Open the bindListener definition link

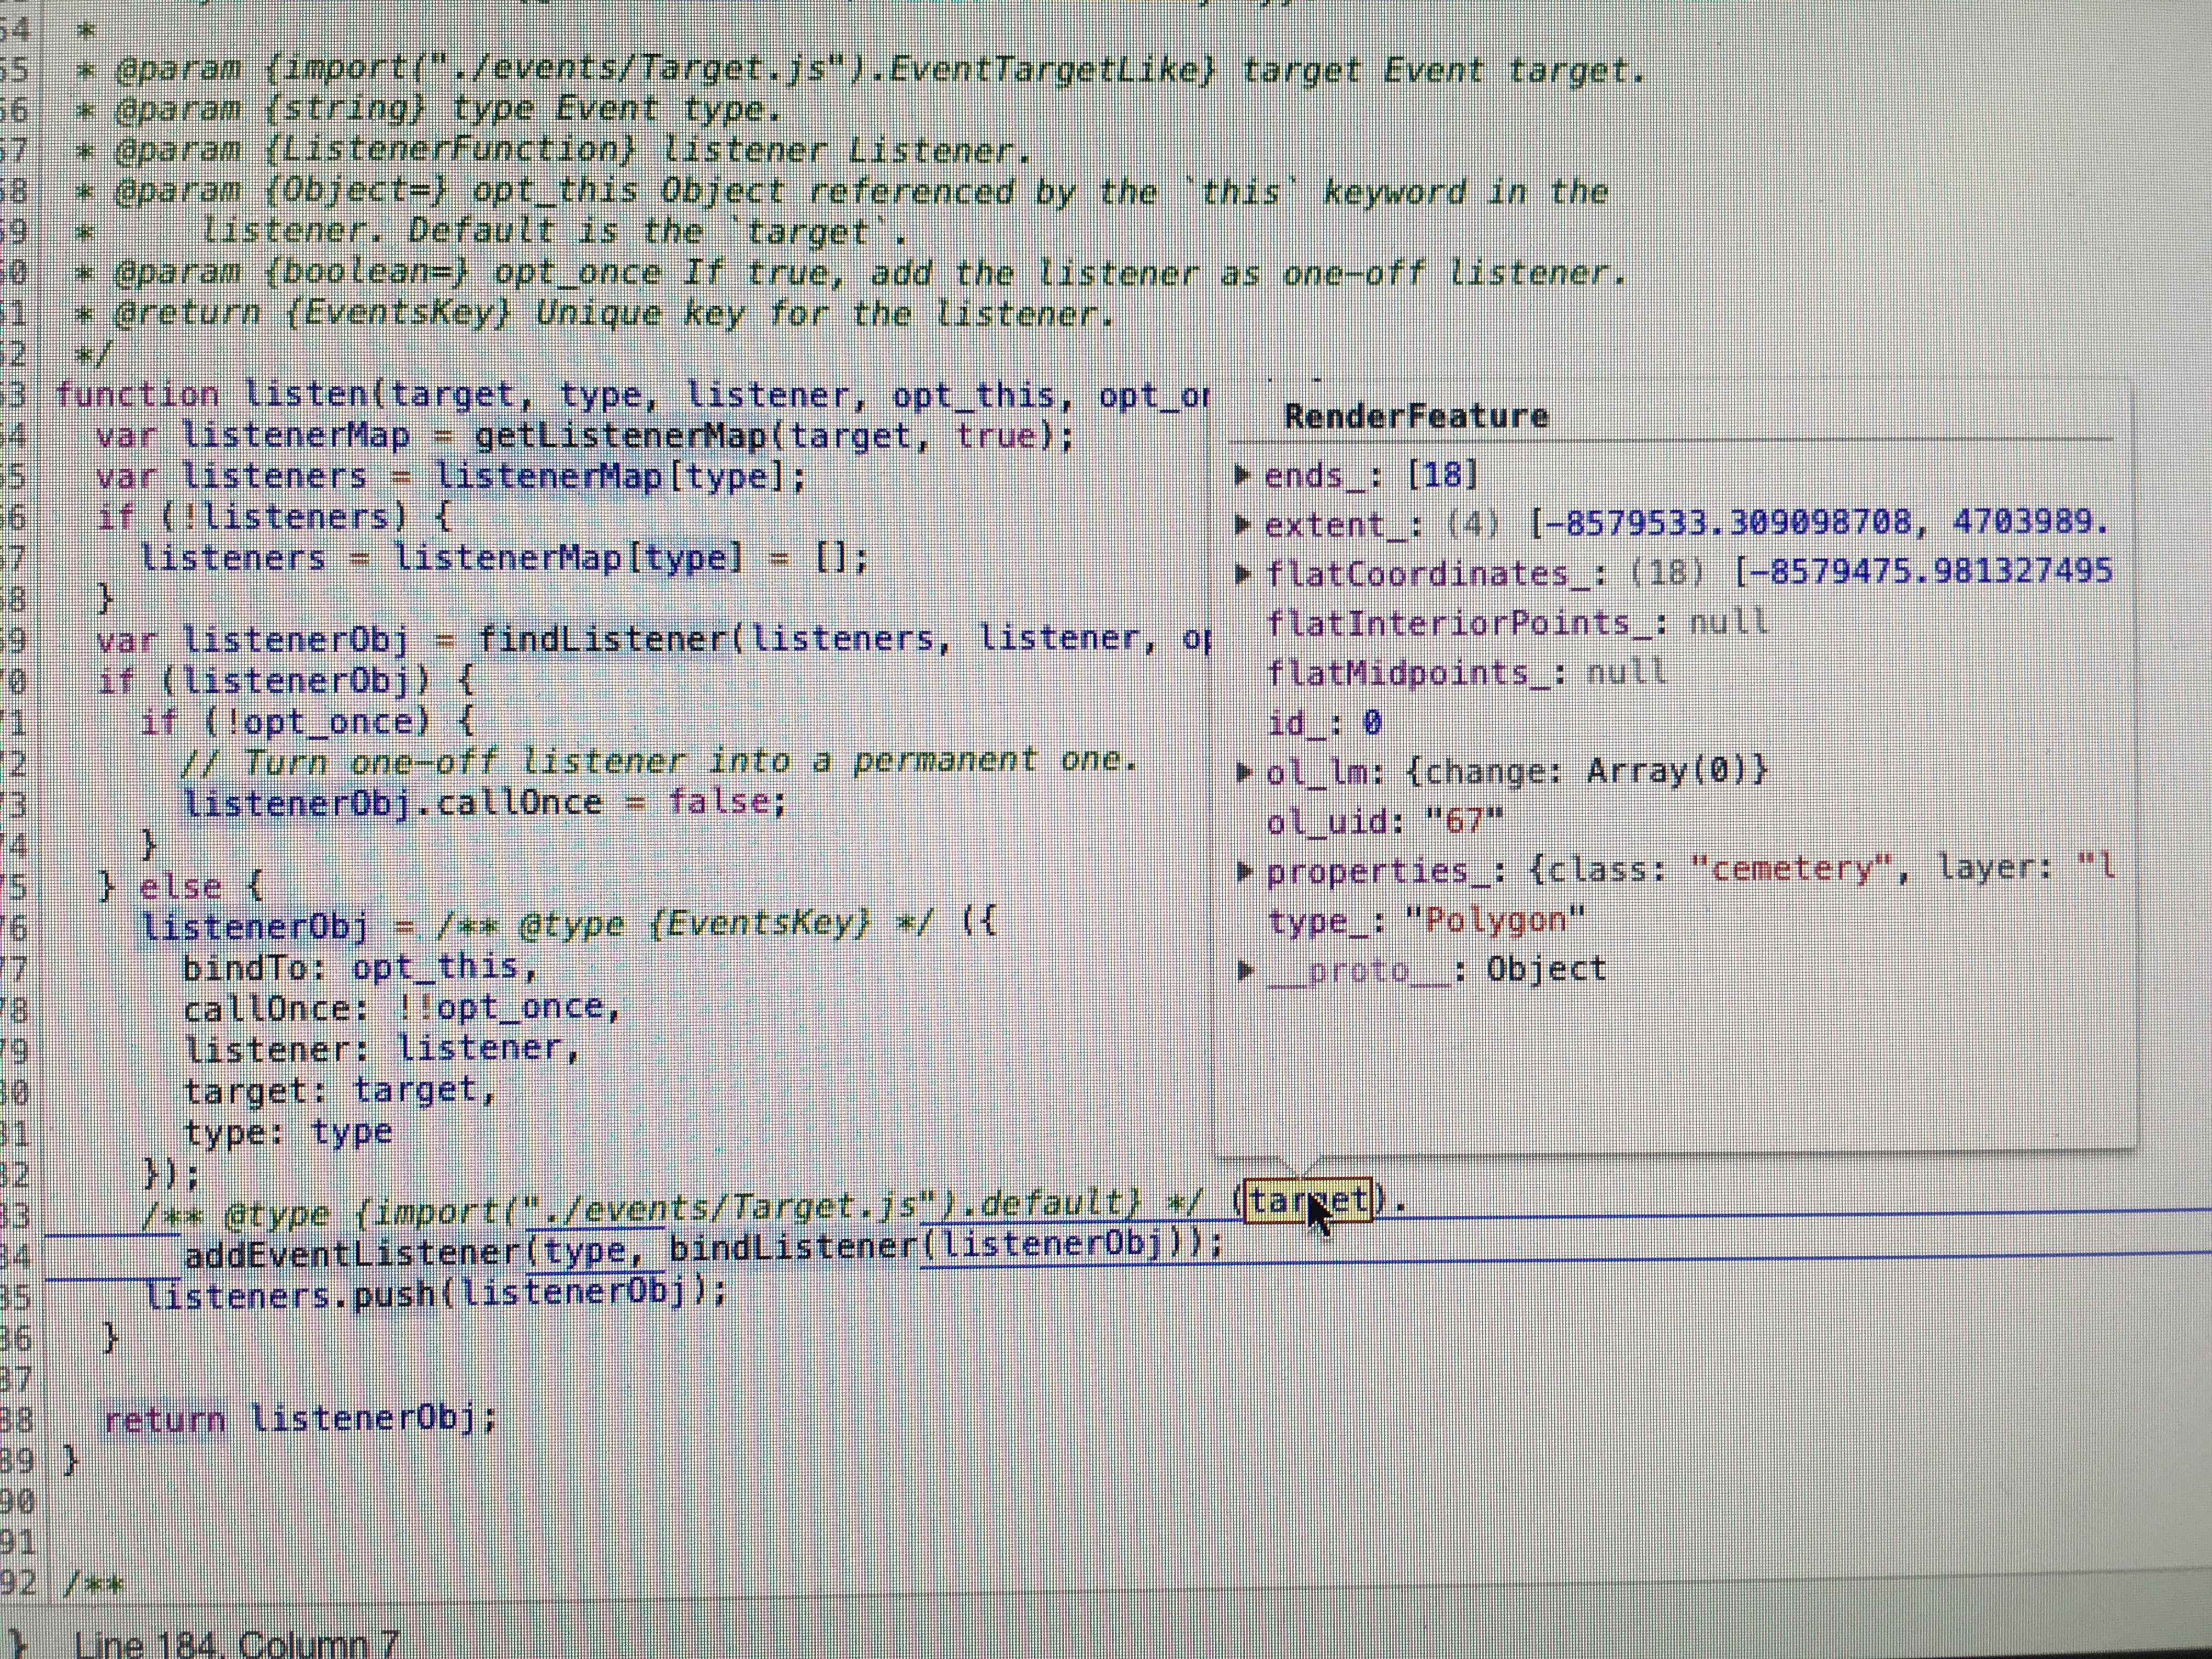790,1245
